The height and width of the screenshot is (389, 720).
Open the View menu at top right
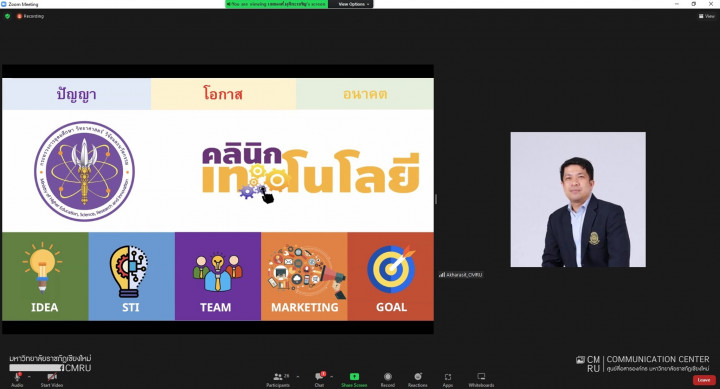click(x=707, y=16)
